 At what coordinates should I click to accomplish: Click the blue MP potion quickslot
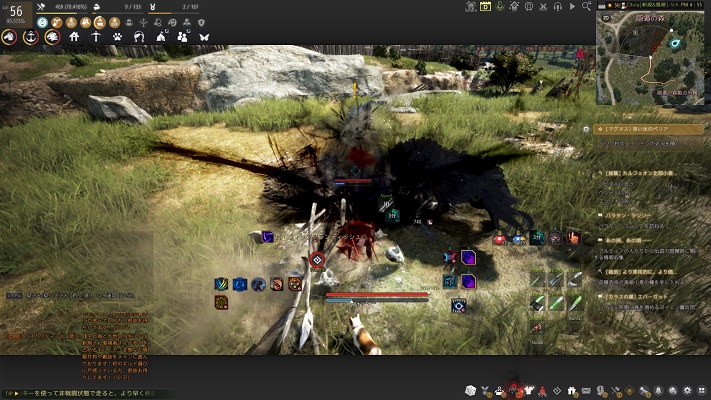click(517, 238)
